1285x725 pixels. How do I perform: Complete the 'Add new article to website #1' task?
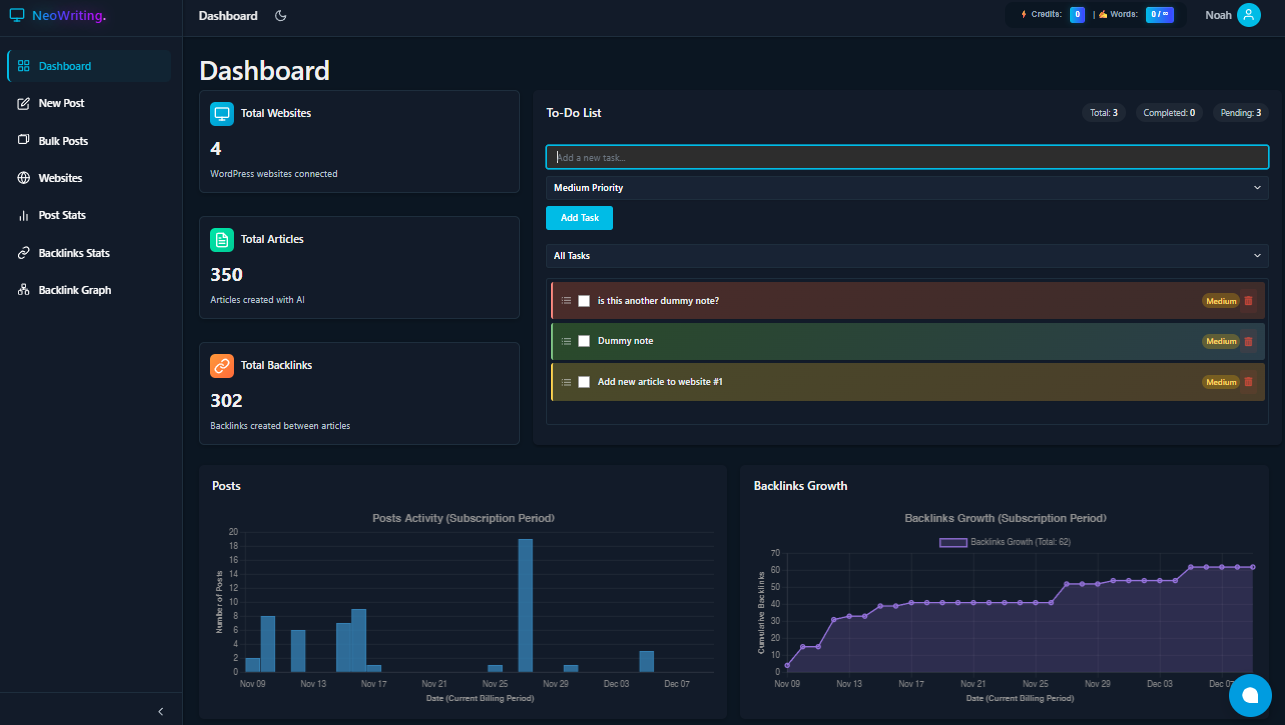(584, 381)
